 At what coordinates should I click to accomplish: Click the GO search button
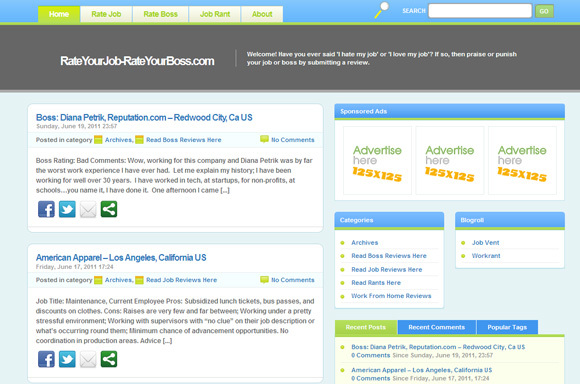(544, 11)
